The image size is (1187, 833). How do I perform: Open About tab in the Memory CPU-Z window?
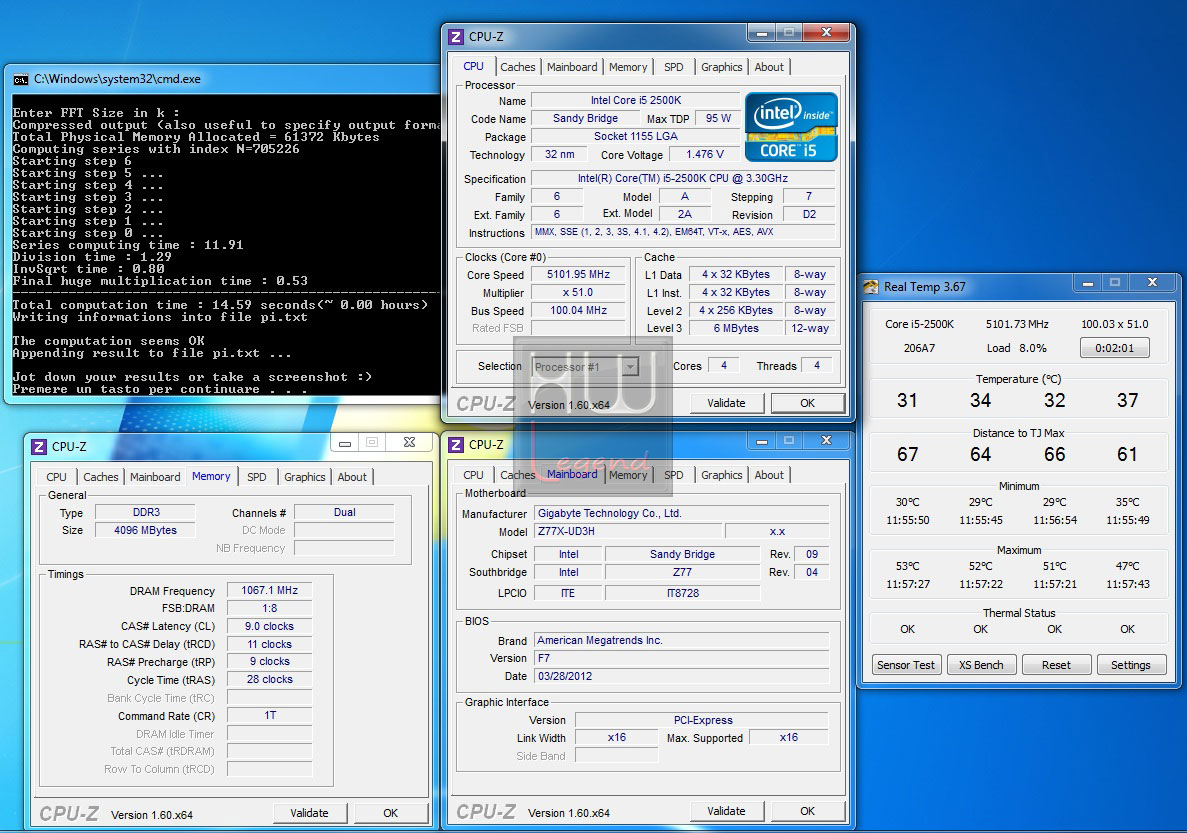click(352, 477)
